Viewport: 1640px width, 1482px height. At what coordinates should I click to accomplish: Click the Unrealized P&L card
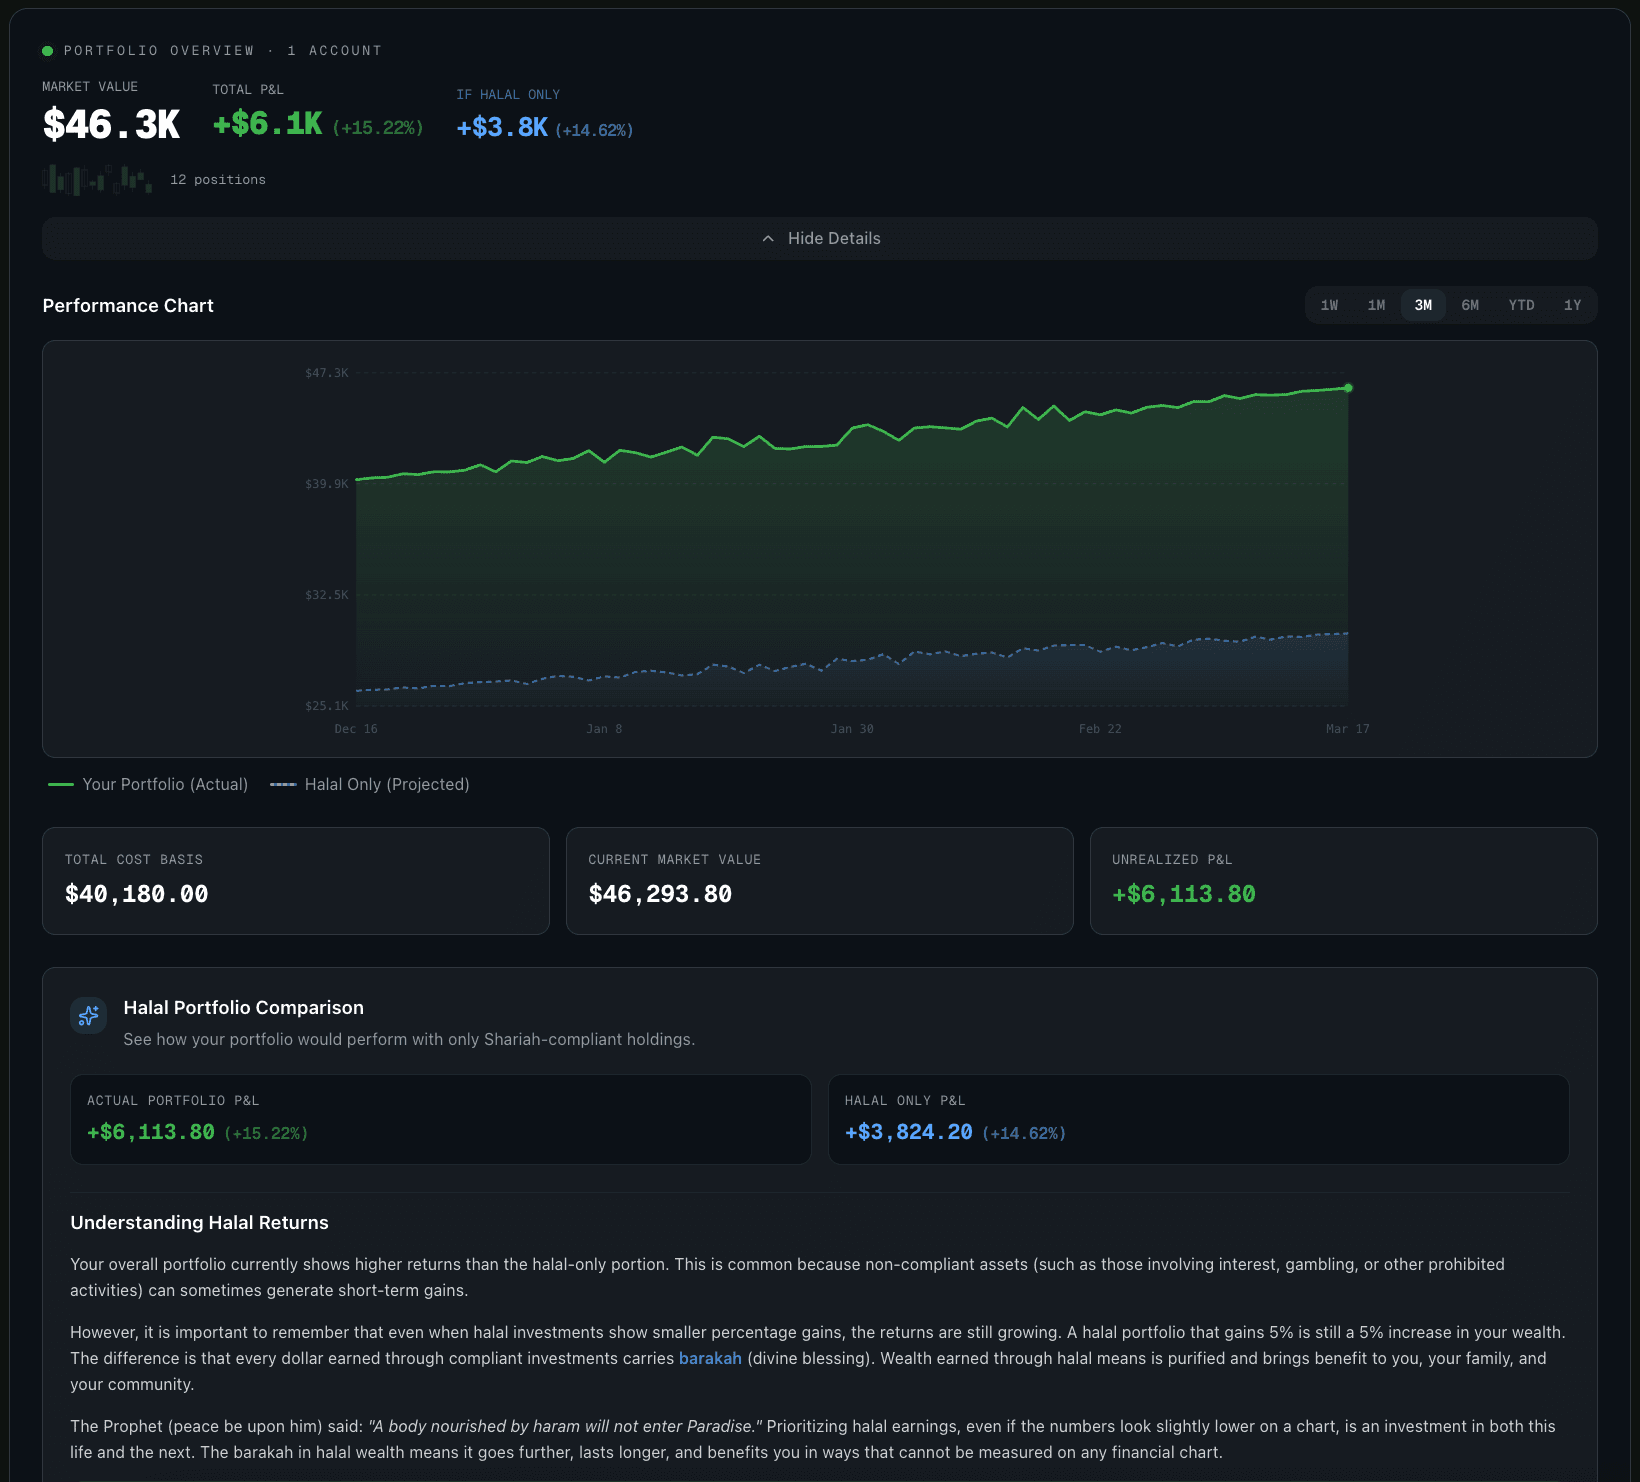pyautogui.click(x=1344, y=880)
